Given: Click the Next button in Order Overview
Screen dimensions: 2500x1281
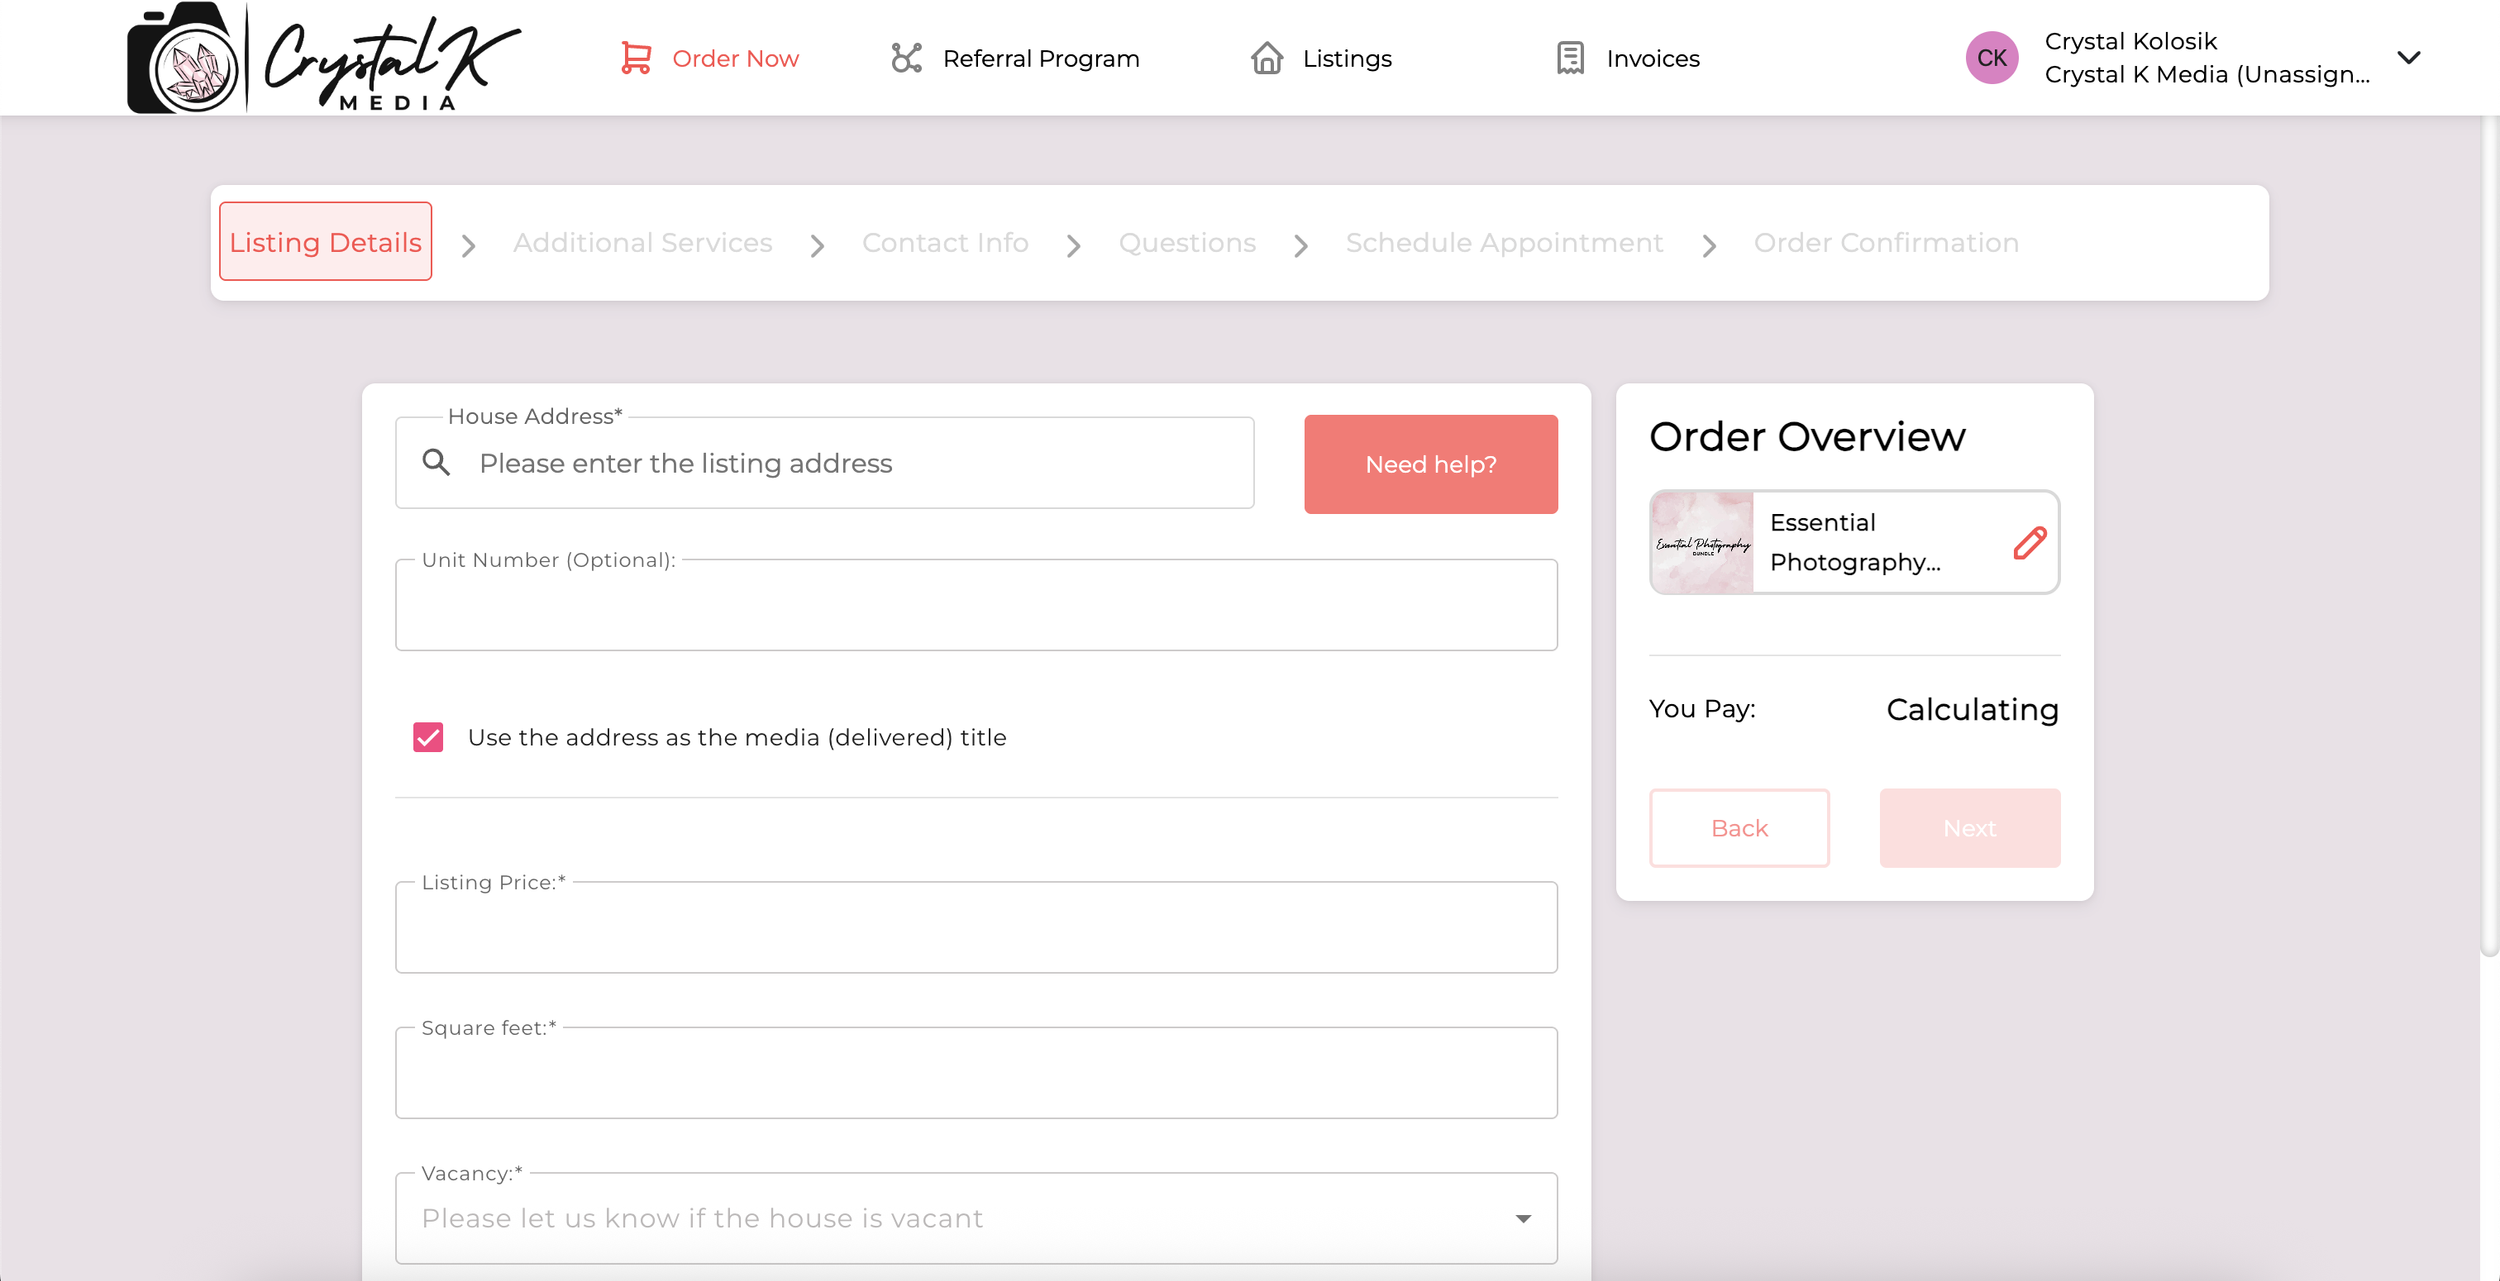Looking at the screenshot, I should 1968,828.
